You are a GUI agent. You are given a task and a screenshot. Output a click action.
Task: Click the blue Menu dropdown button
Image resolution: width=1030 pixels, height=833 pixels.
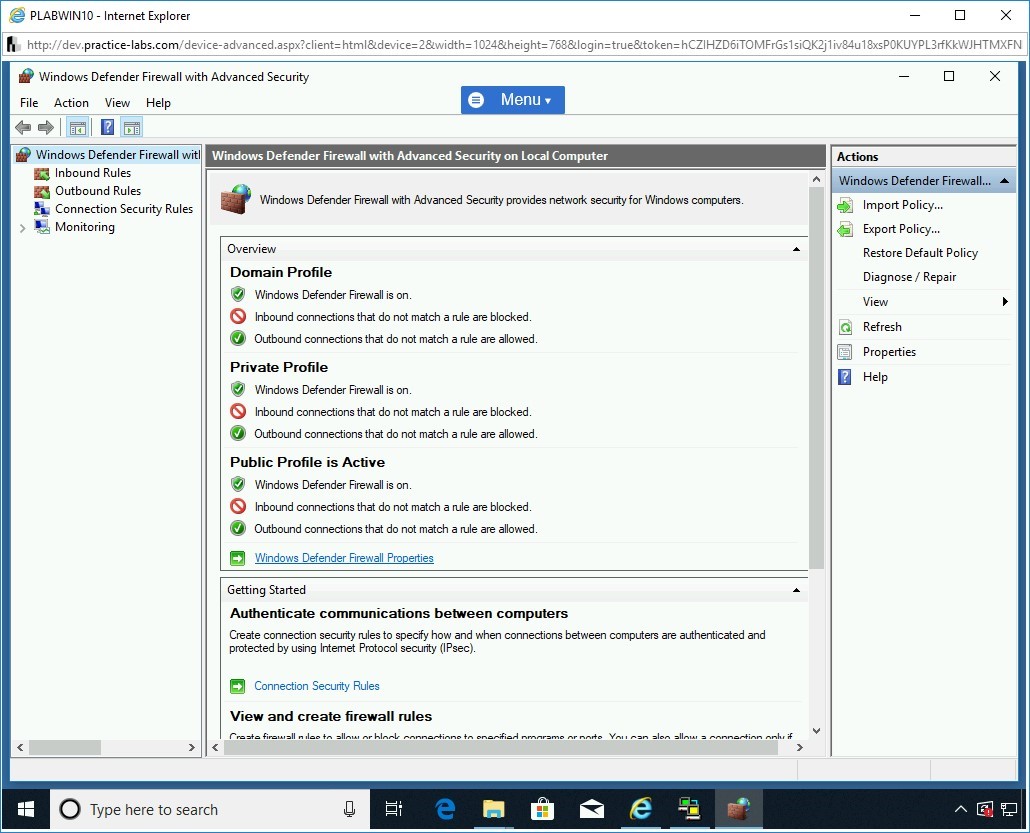click(512, 100)
